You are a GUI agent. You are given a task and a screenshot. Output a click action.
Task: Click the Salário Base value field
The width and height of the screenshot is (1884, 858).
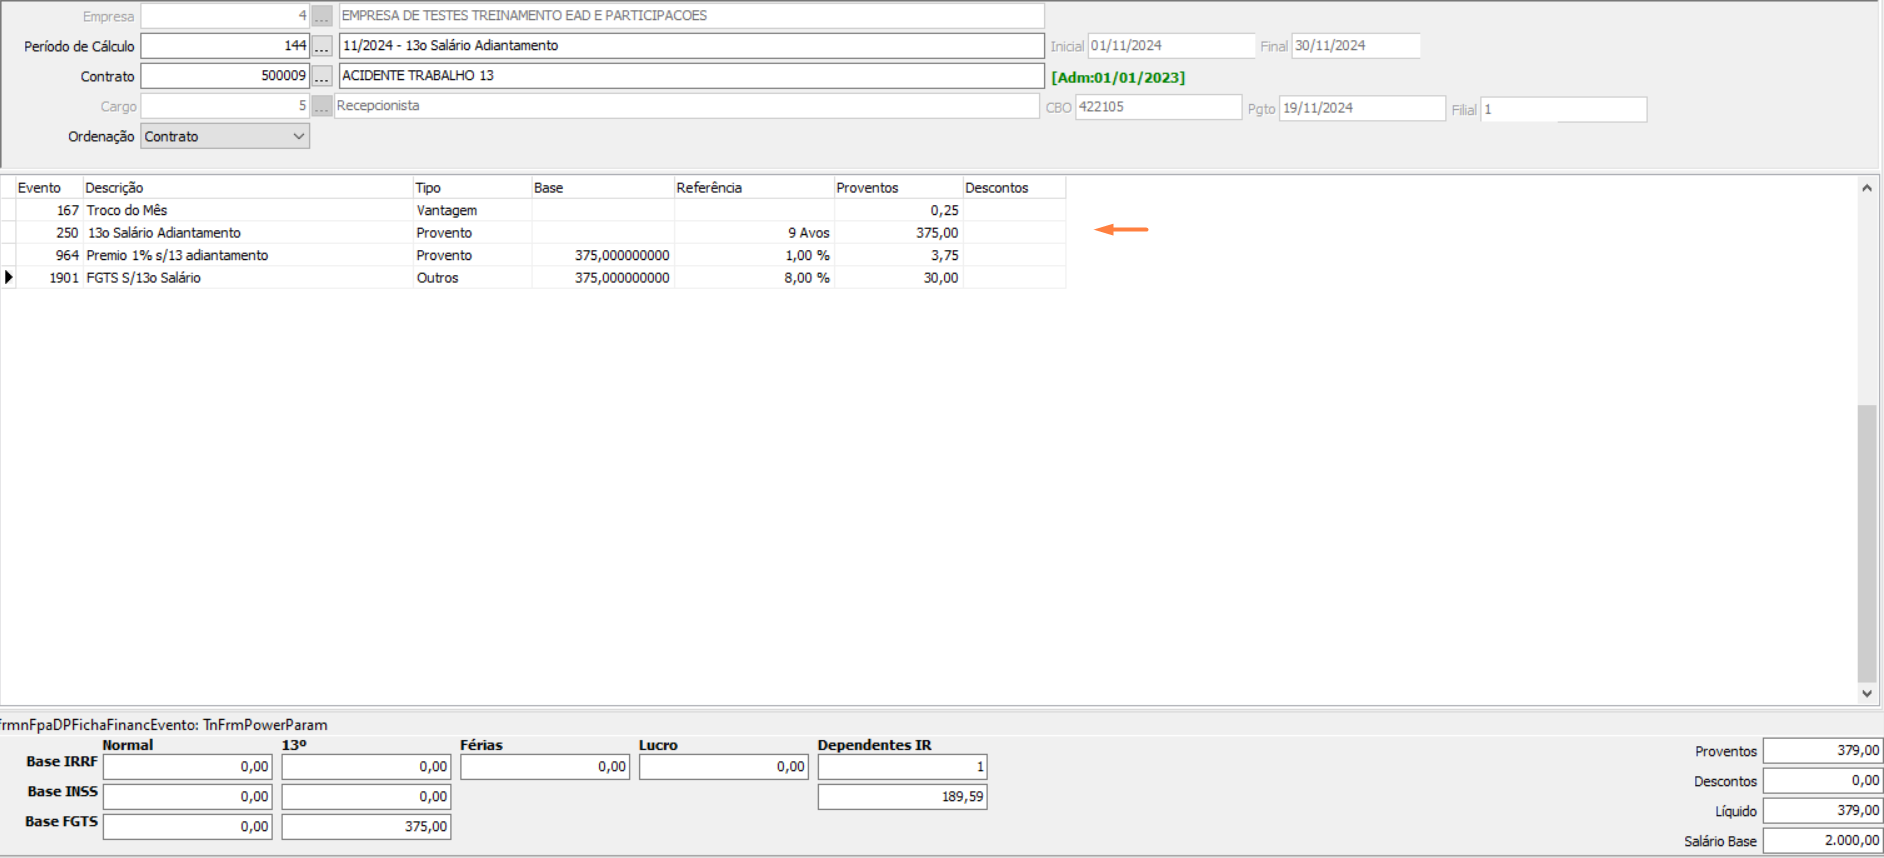click(1821, 841)
